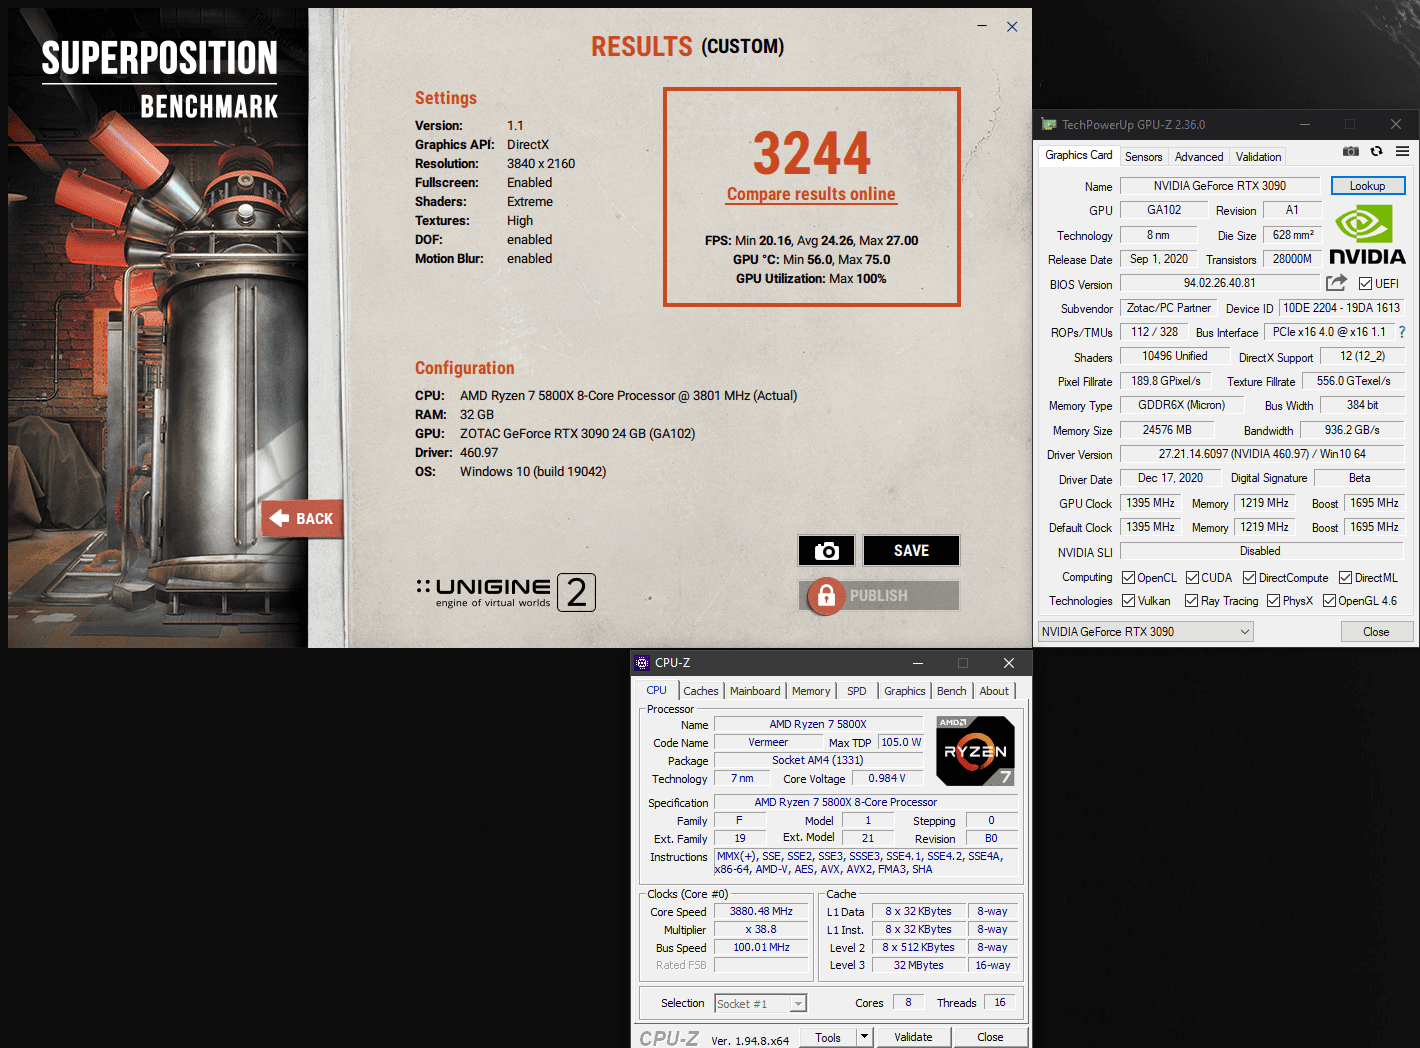This screenshot has height=1048, width=1420.
Task: Toggle Ray Tracing checkbox
Action: click(x=1191, y=601)
